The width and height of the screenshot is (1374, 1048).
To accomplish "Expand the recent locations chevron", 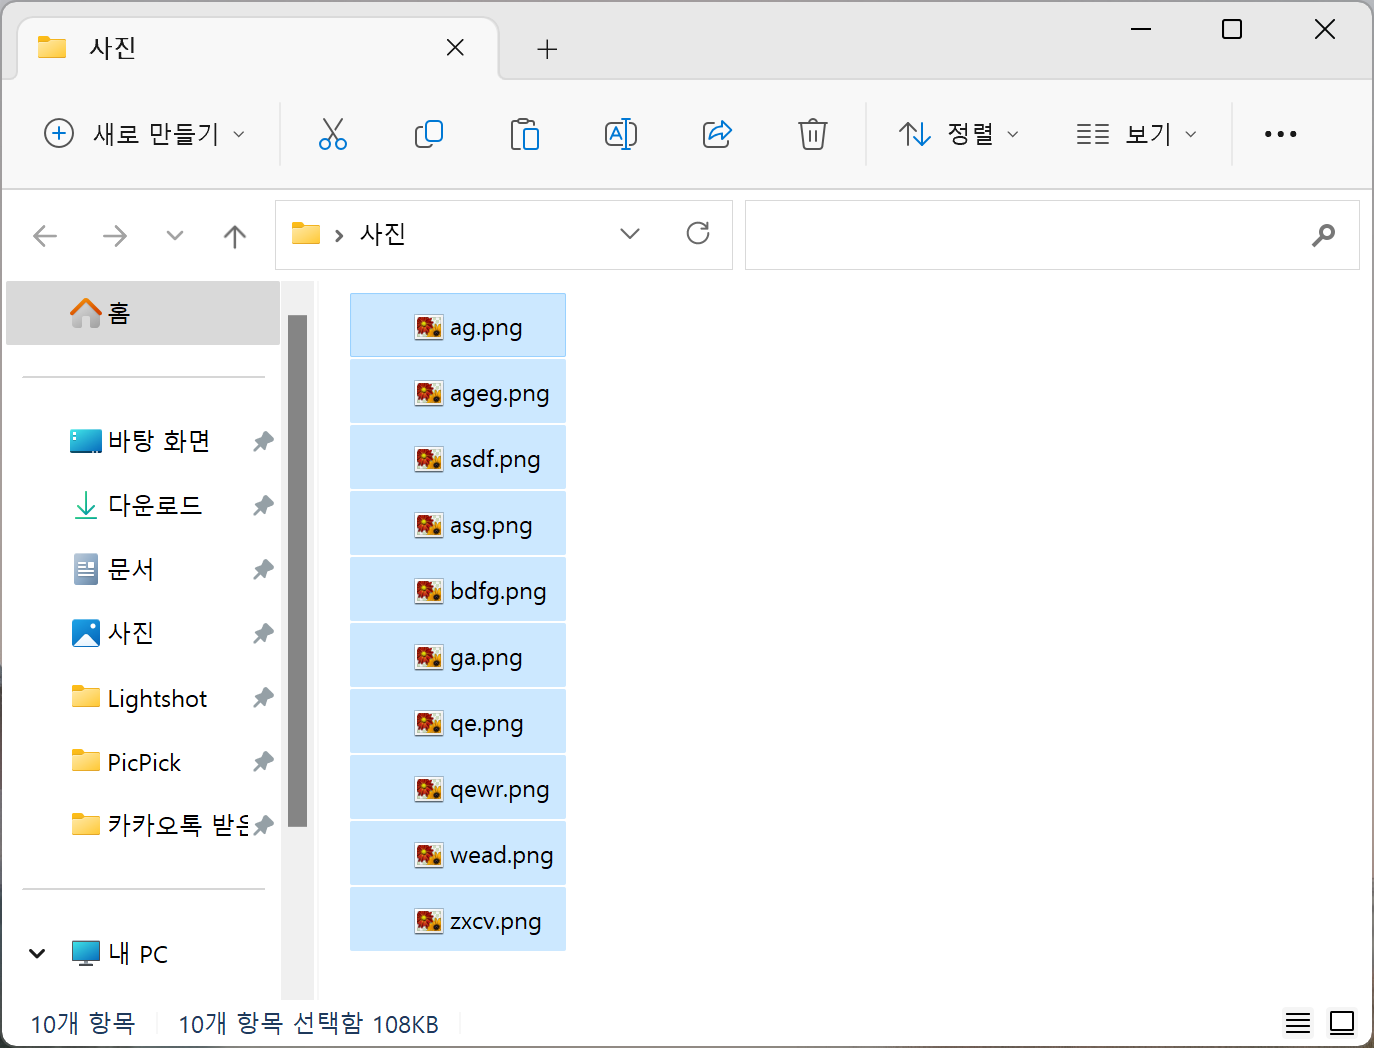I will coord(175,236).
